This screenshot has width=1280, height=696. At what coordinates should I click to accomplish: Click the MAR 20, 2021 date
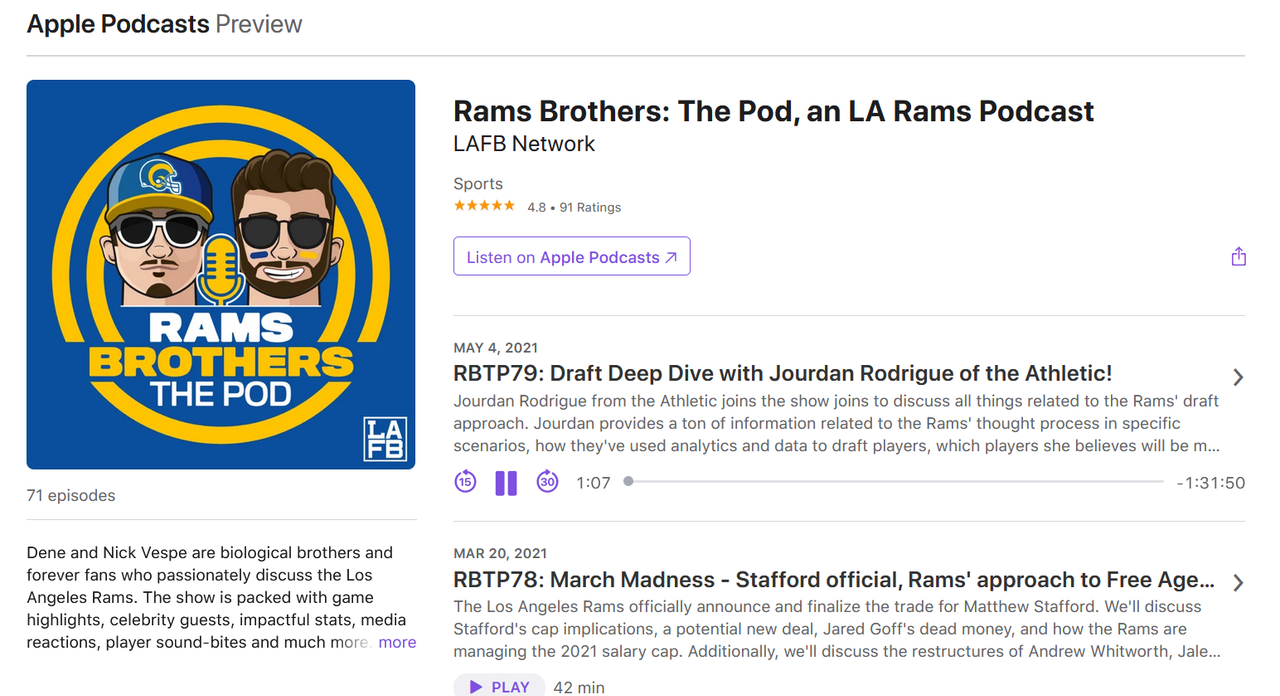coord(500,553)
